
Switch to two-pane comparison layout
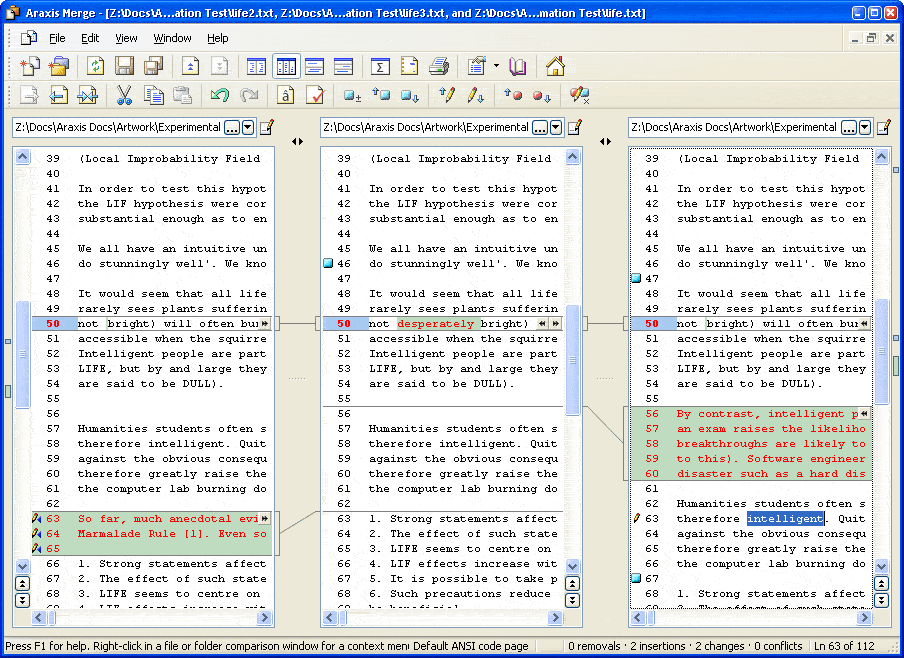pos(257,67)
